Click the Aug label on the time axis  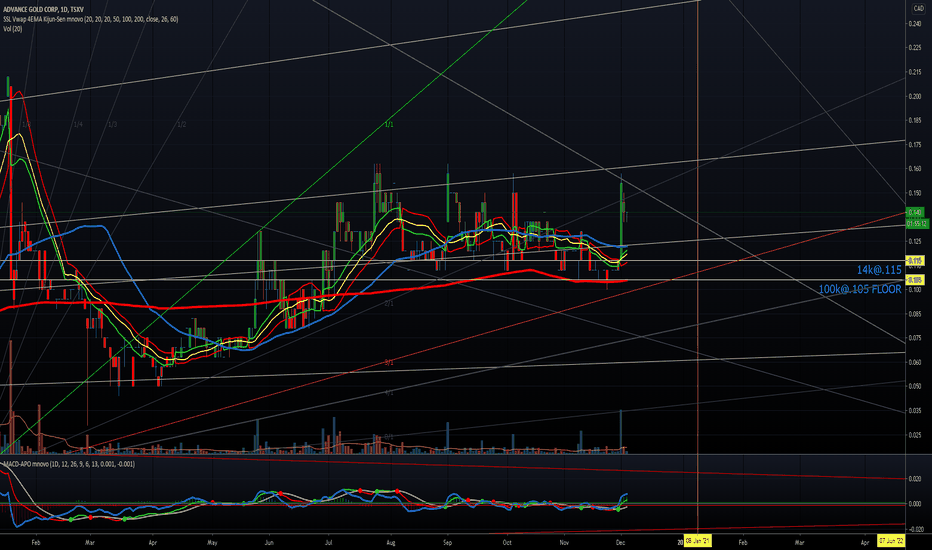tap(391, 542)
